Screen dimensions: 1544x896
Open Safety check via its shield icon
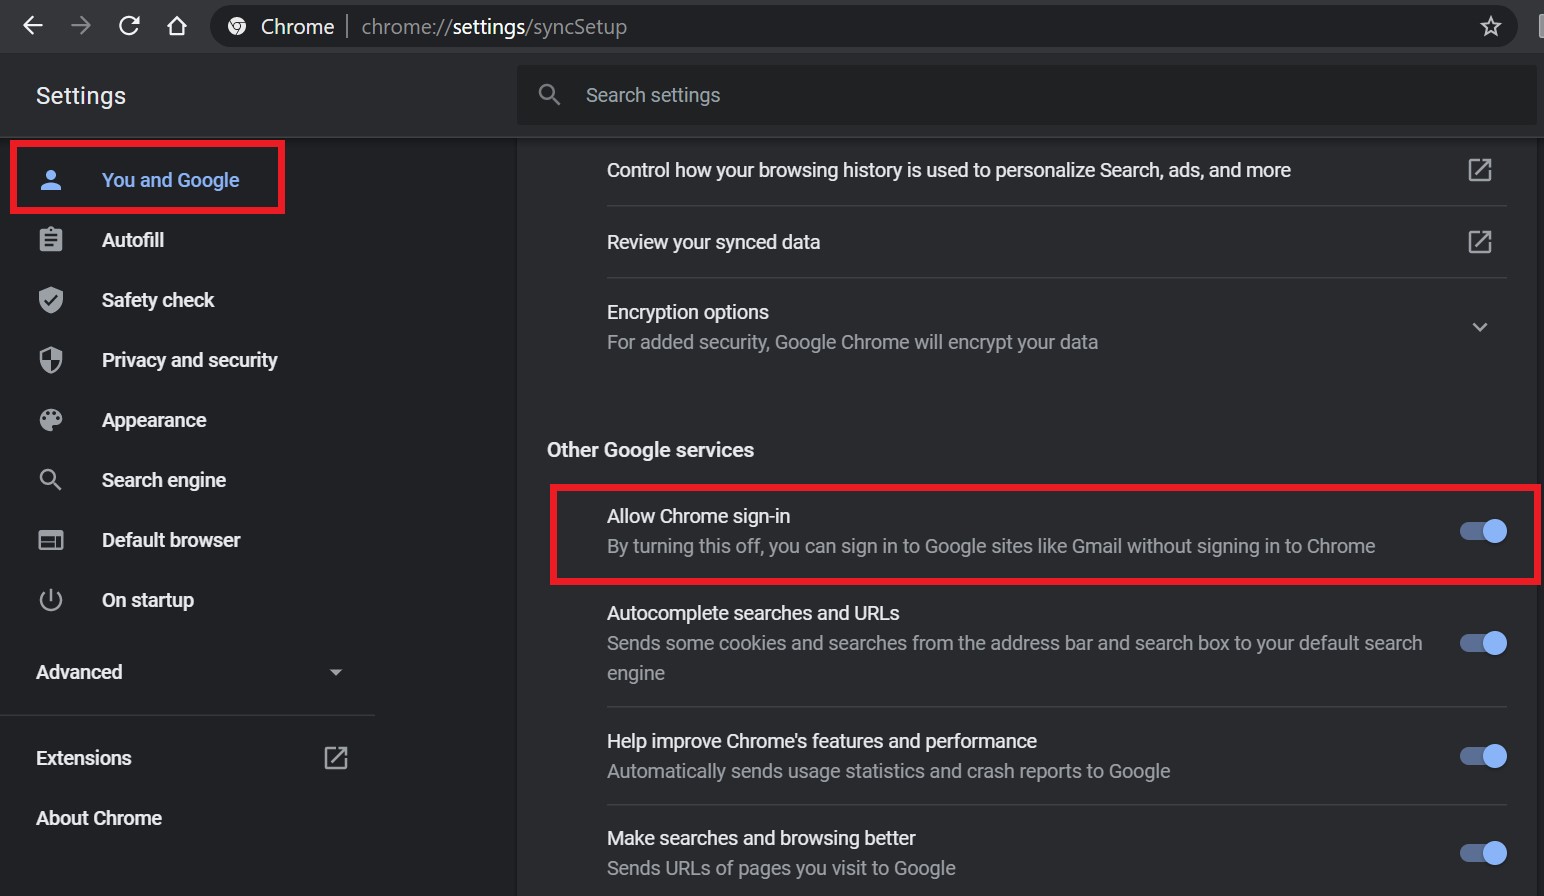50,299
